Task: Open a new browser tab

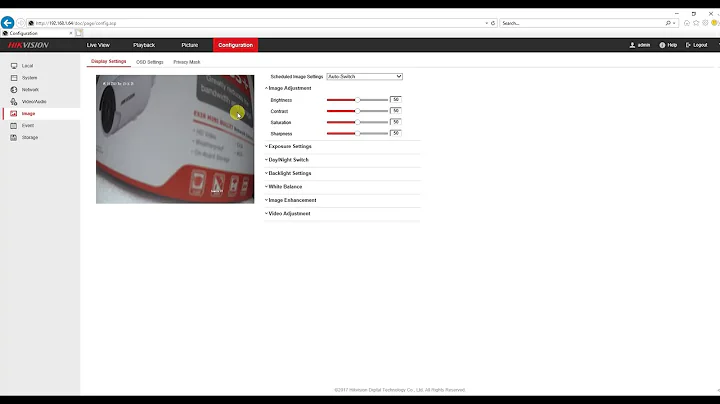Action: pyautogui.click(x=79, y=33)
